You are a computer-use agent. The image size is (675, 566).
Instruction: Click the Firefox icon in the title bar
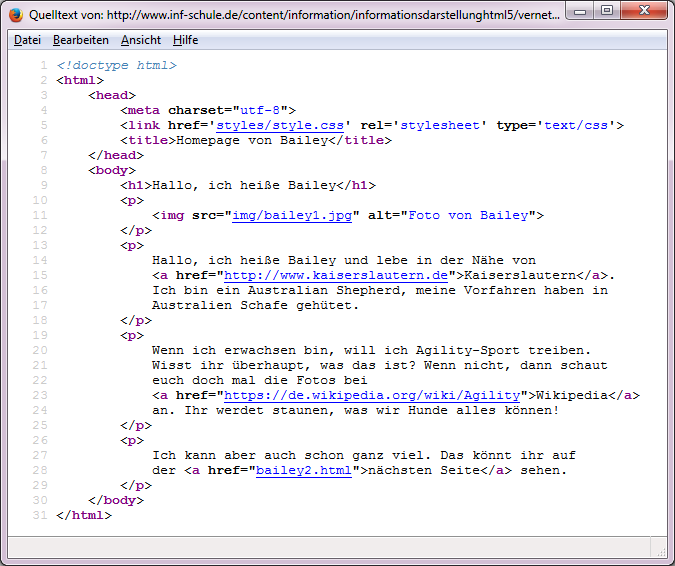(15, 14)
